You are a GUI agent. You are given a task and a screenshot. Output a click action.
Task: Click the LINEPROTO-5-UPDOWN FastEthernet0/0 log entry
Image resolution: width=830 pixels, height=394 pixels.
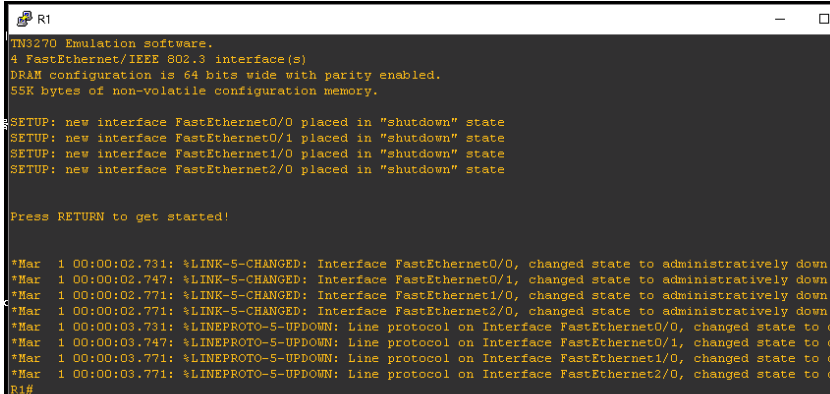[x=420, y=327]
